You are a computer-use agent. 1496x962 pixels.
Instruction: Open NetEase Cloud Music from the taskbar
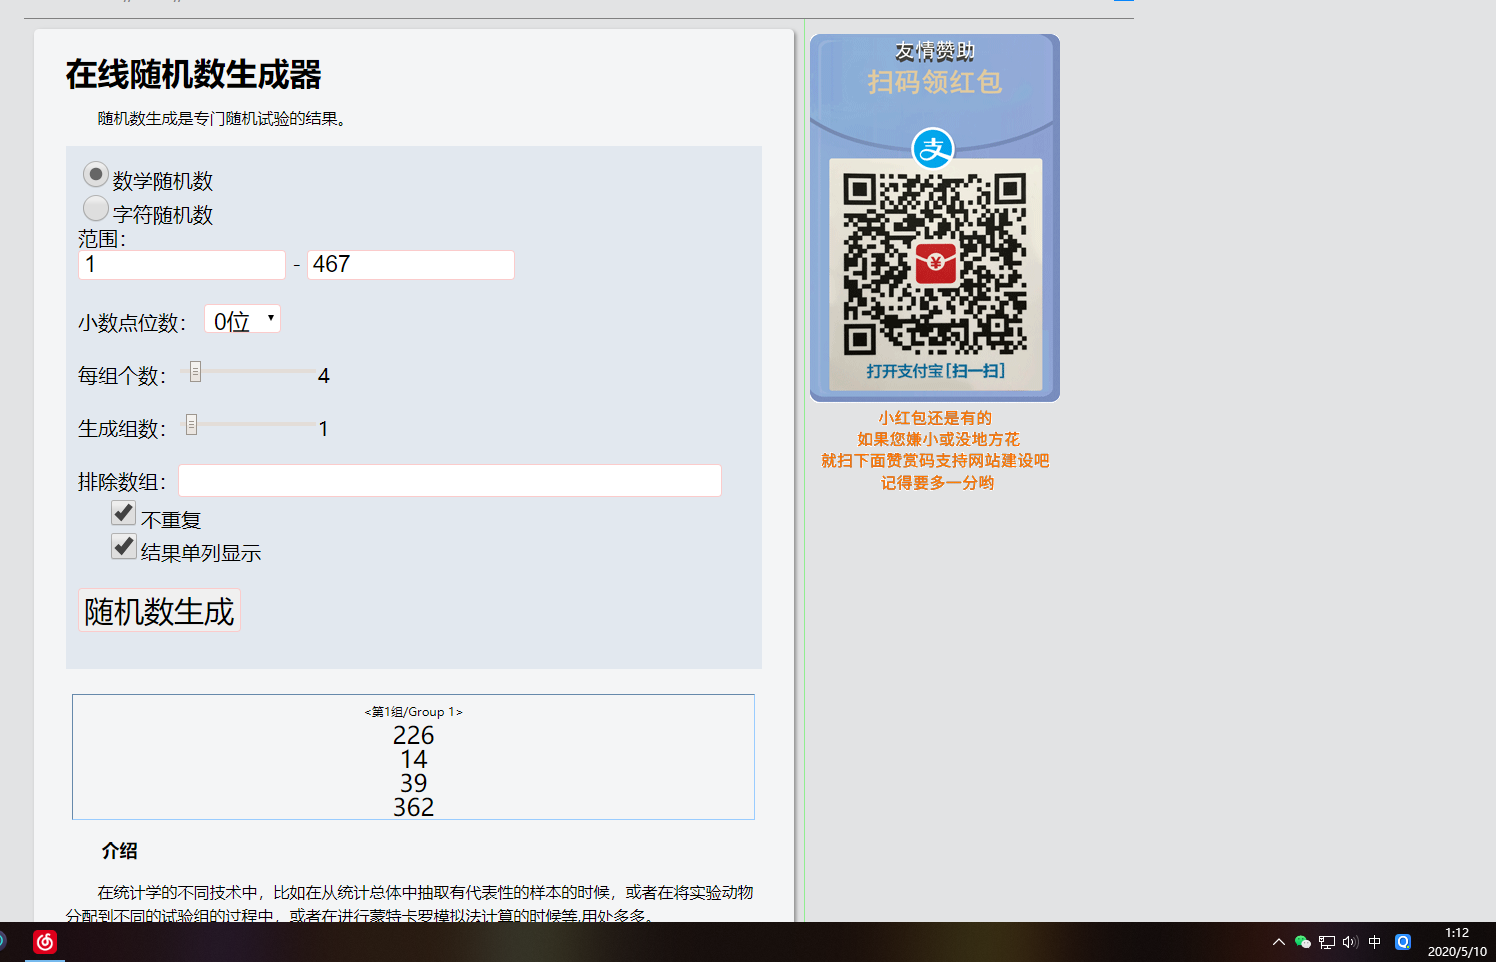[45, 942]
